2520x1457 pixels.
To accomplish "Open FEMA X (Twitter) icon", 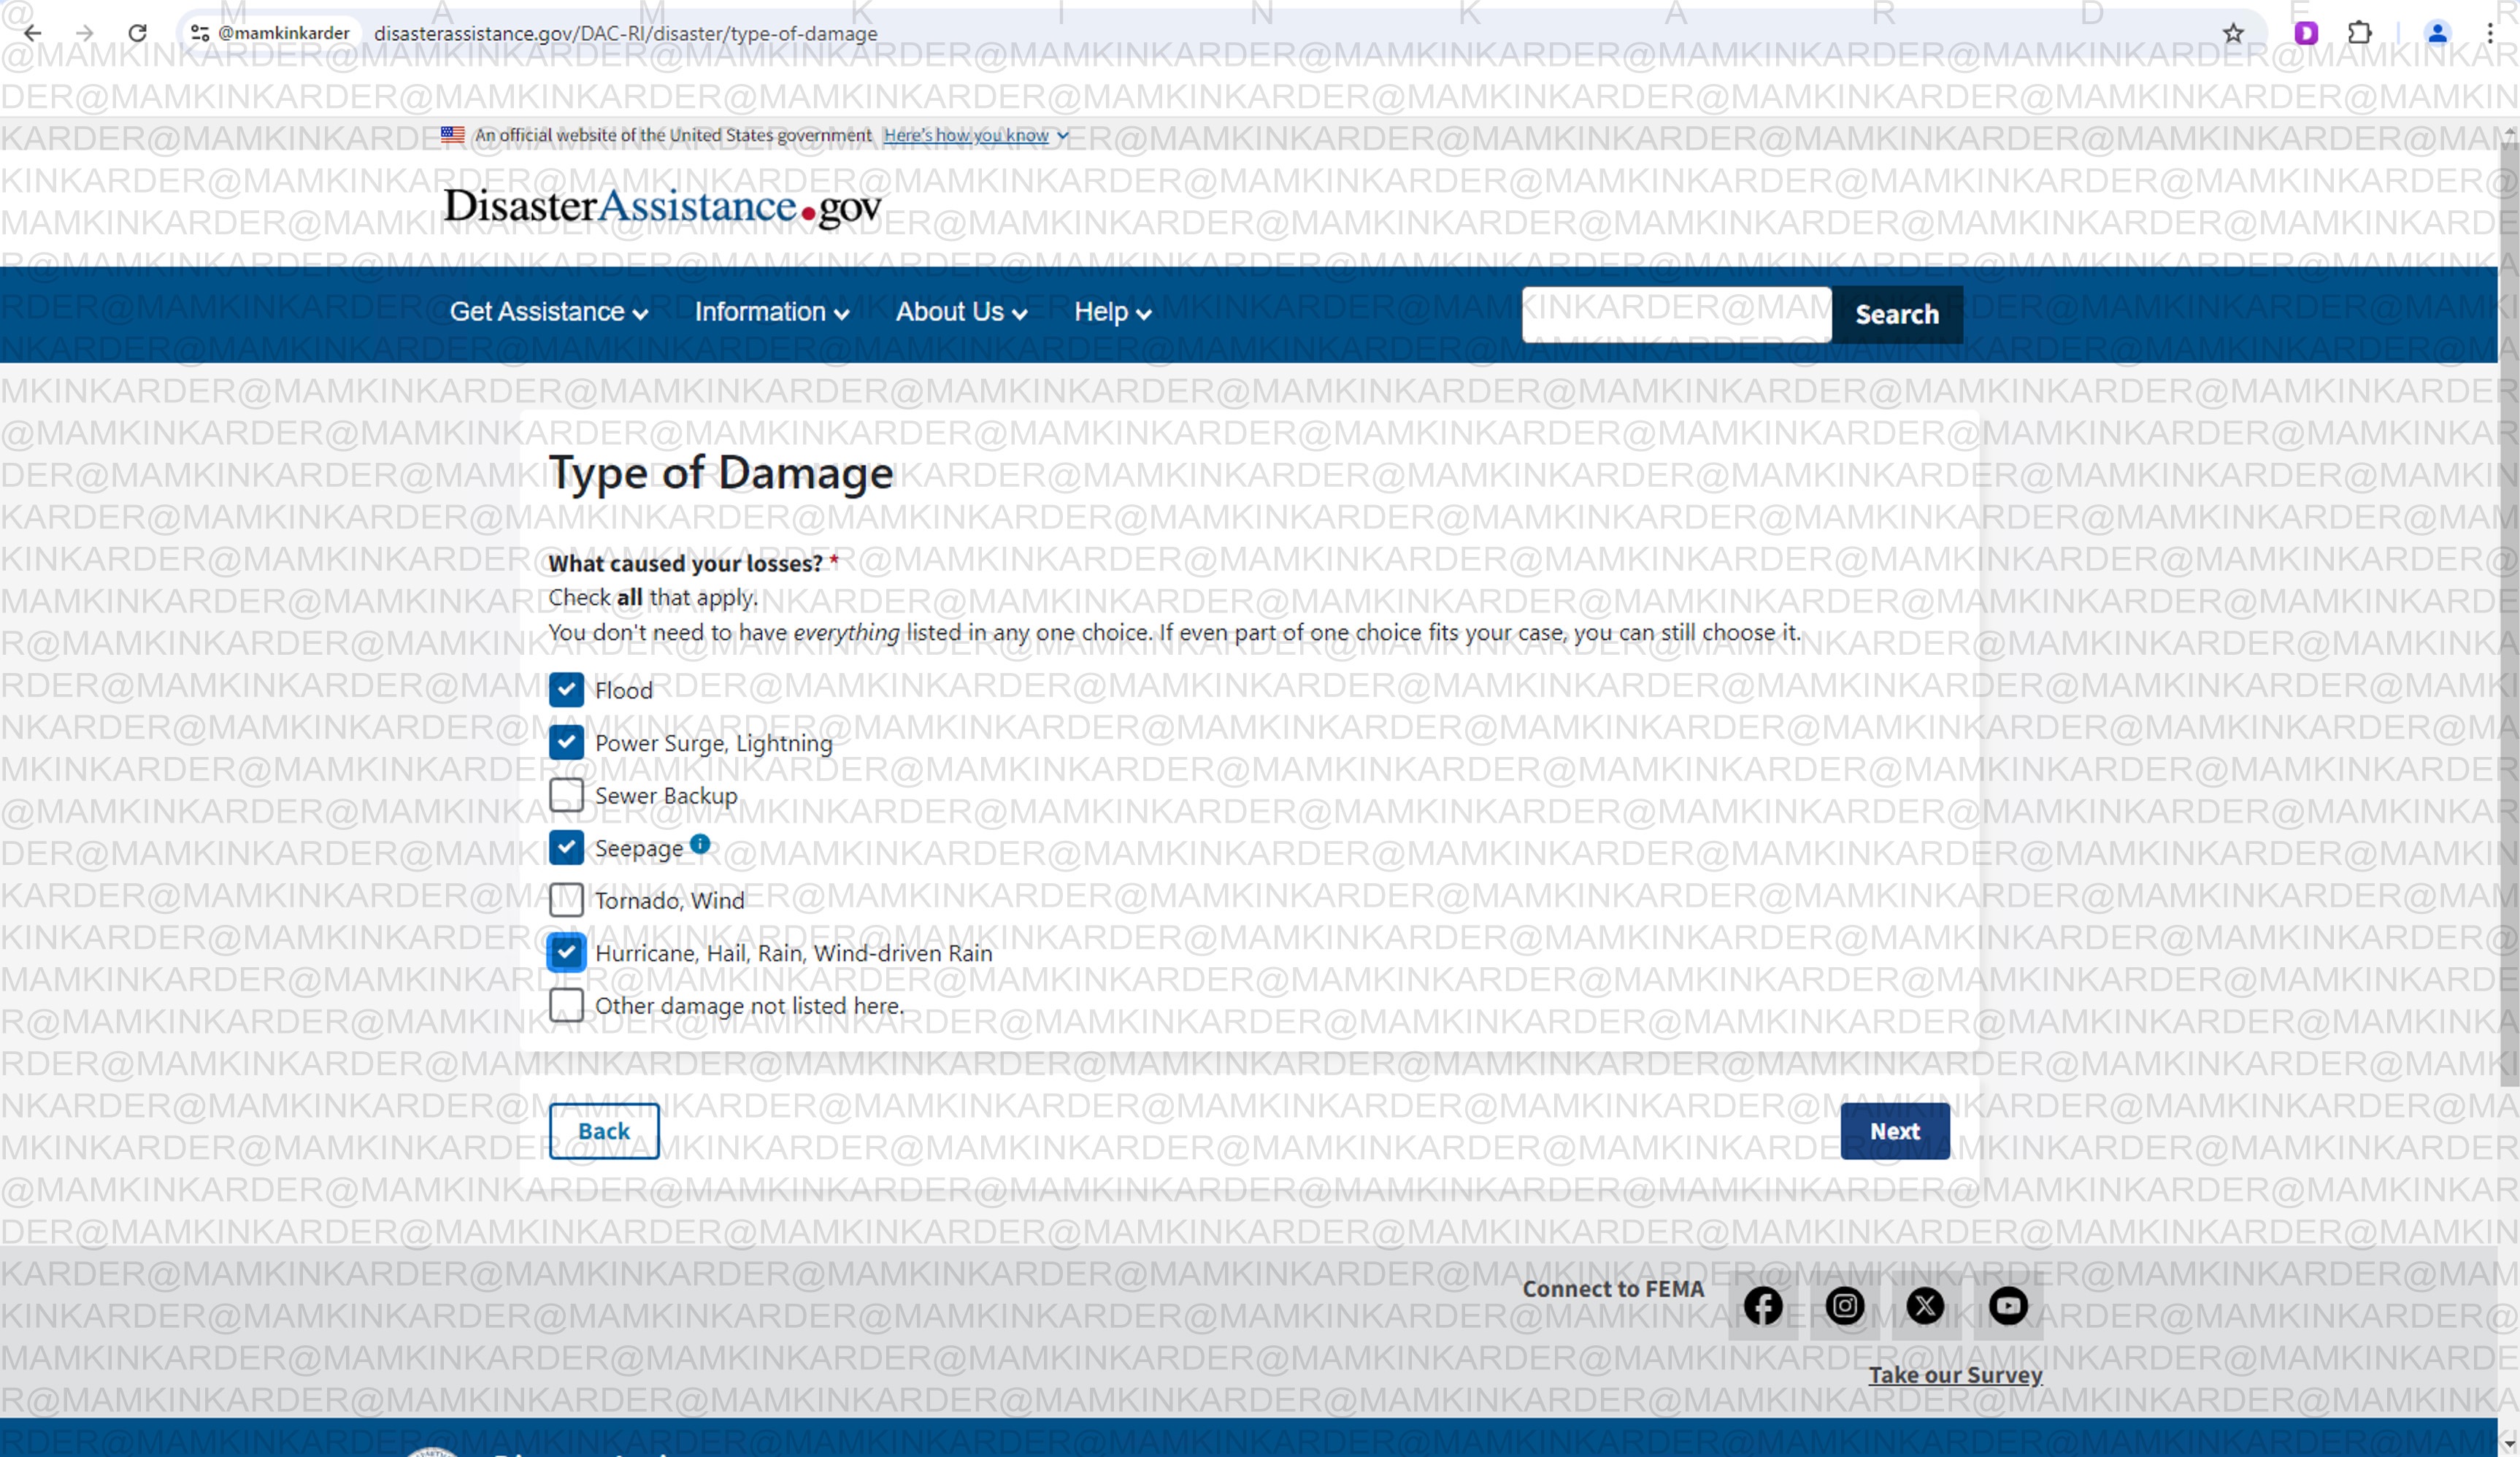I will click(x=1925, y=1306).
